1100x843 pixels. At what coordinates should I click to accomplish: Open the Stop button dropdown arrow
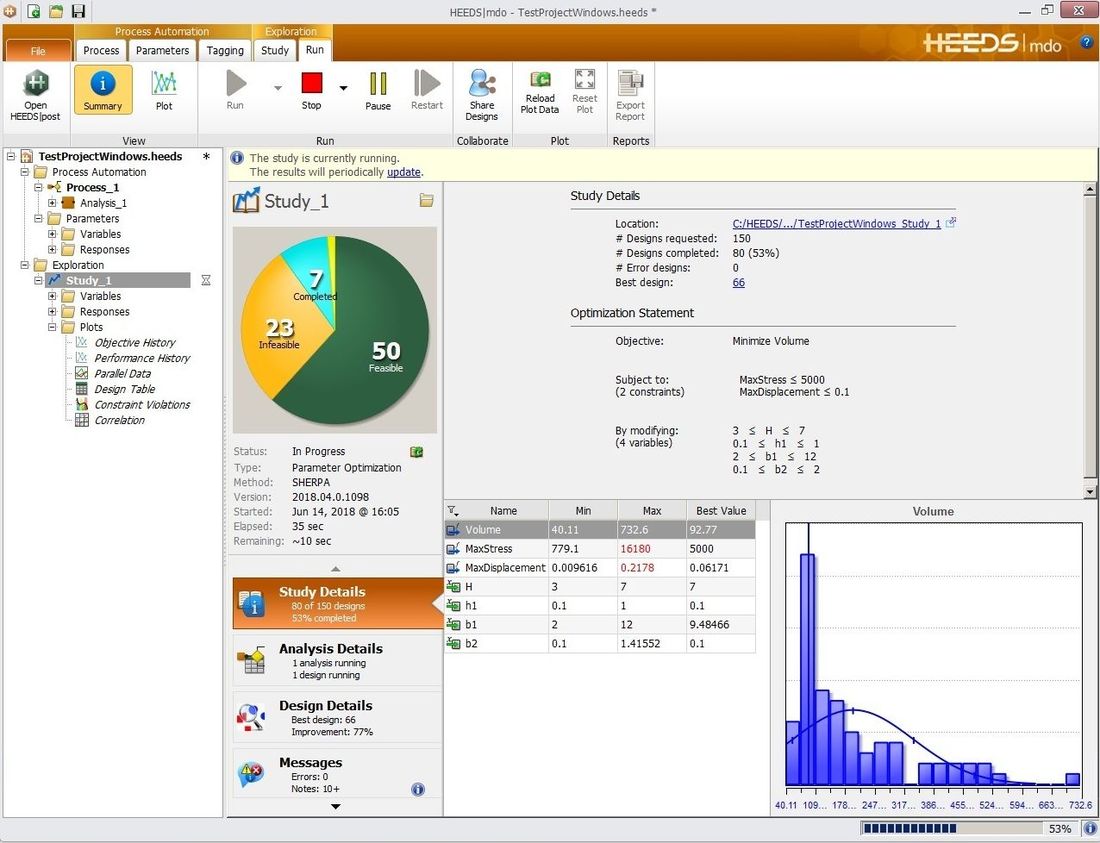pos(343,88)
